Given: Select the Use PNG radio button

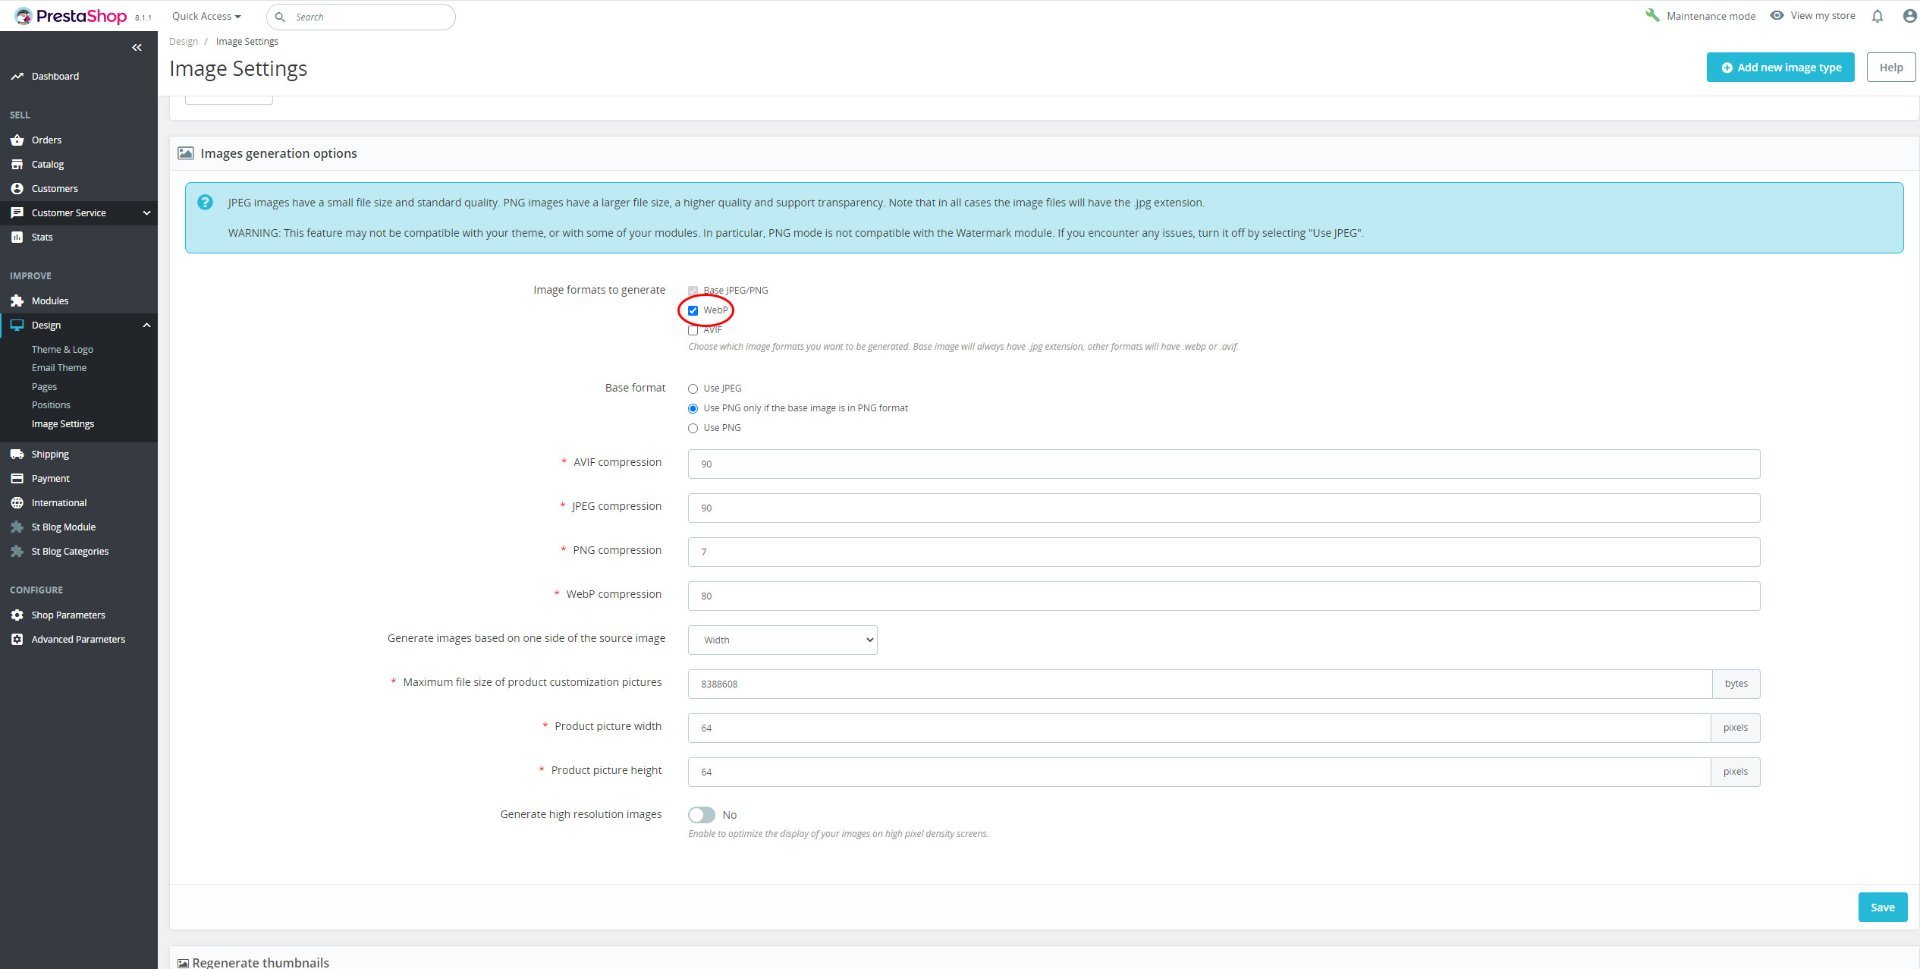Looking at the screenshot, I should 693,428.
